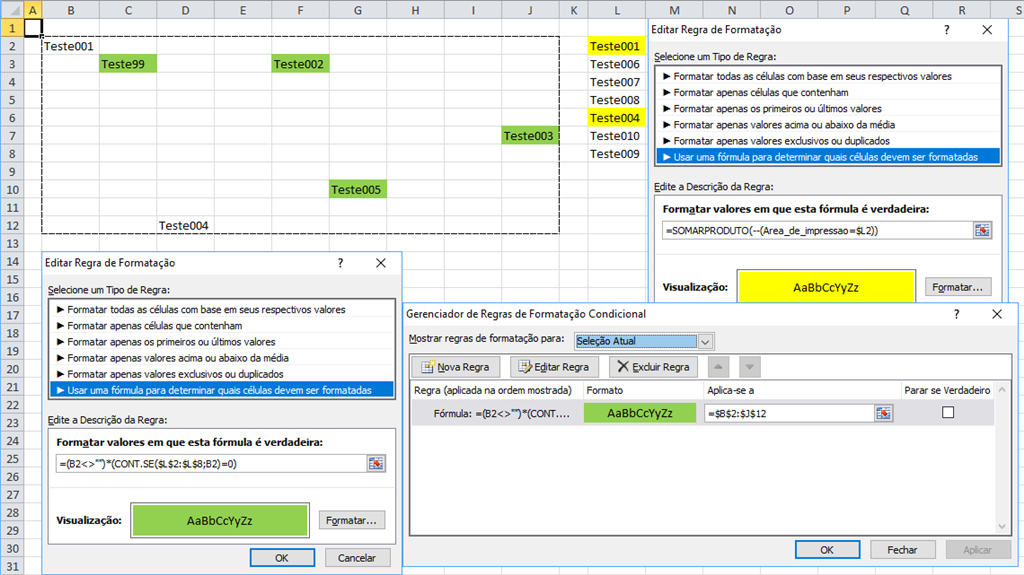Image resolution: width=1024 pixels, height=575 pixels.
Task: Click the yellow AaBbCcYyZz preview swatch
Action: tap(826, 287)
